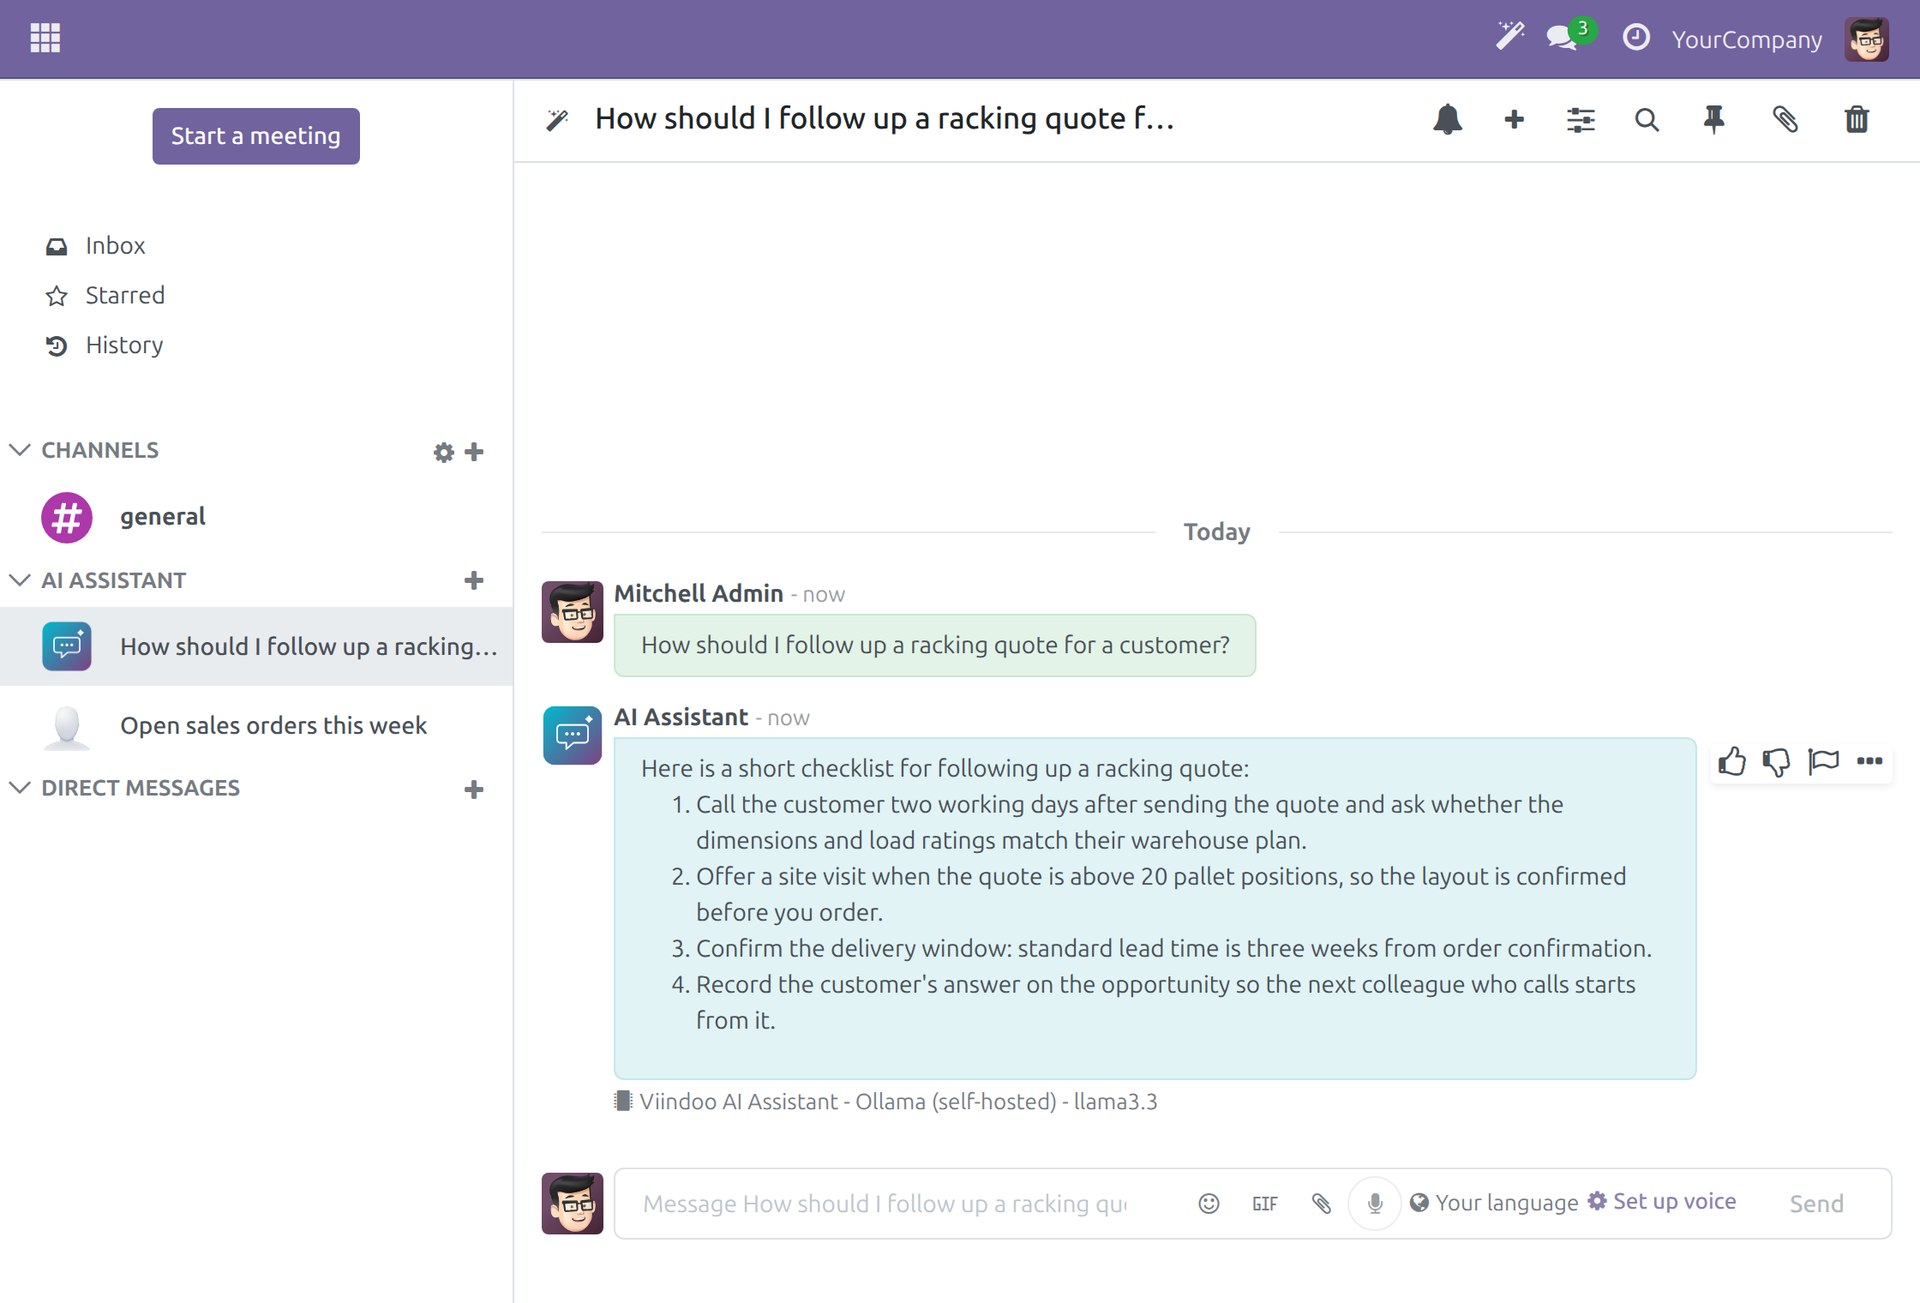
Task: Click the Start a meeting button
Action: pyautogui.click(x=256, y=136)
